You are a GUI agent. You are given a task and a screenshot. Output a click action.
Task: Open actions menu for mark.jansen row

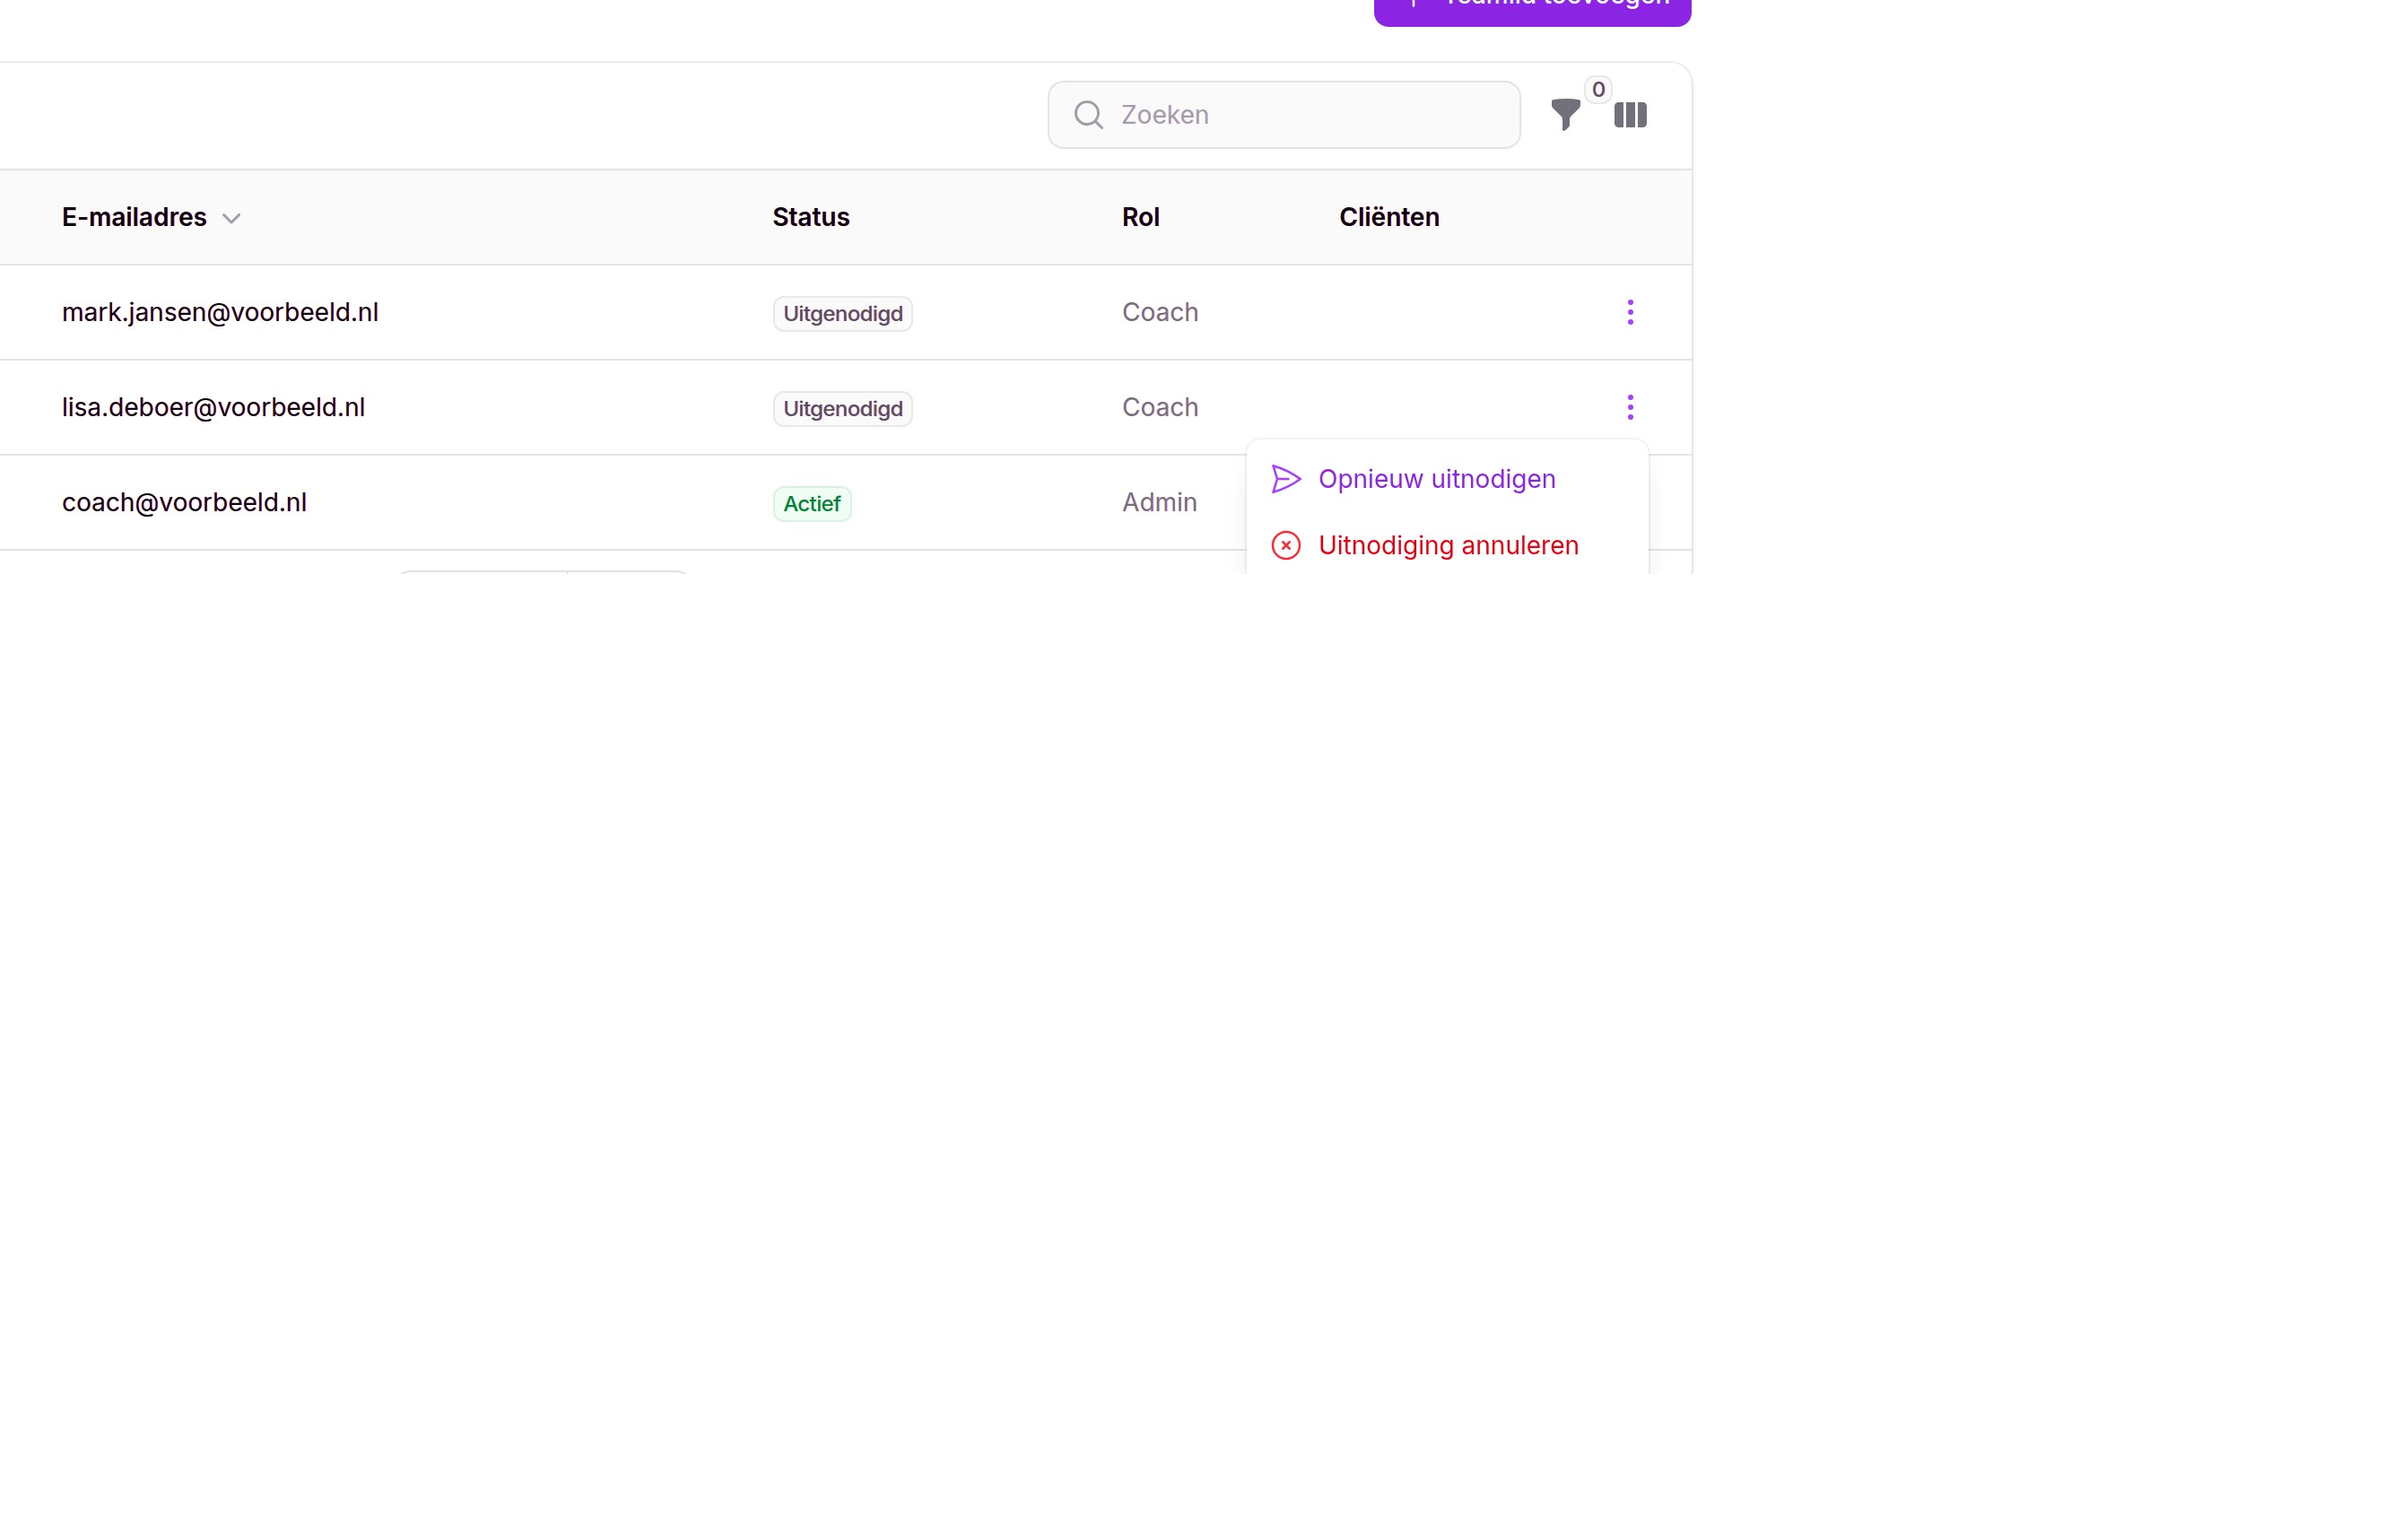(x=1630, y=312)
